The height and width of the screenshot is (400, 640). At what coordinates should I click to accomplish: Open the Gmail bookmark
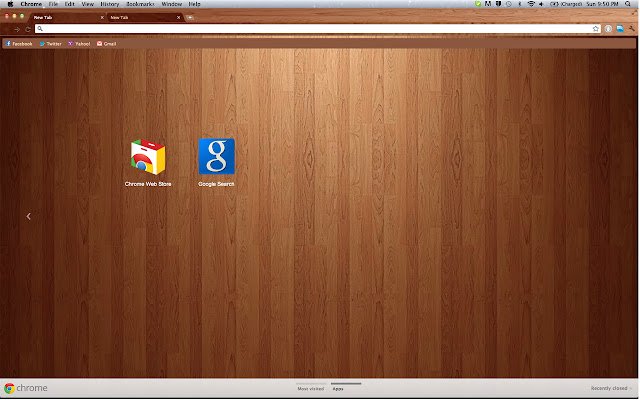pos(107,44)
